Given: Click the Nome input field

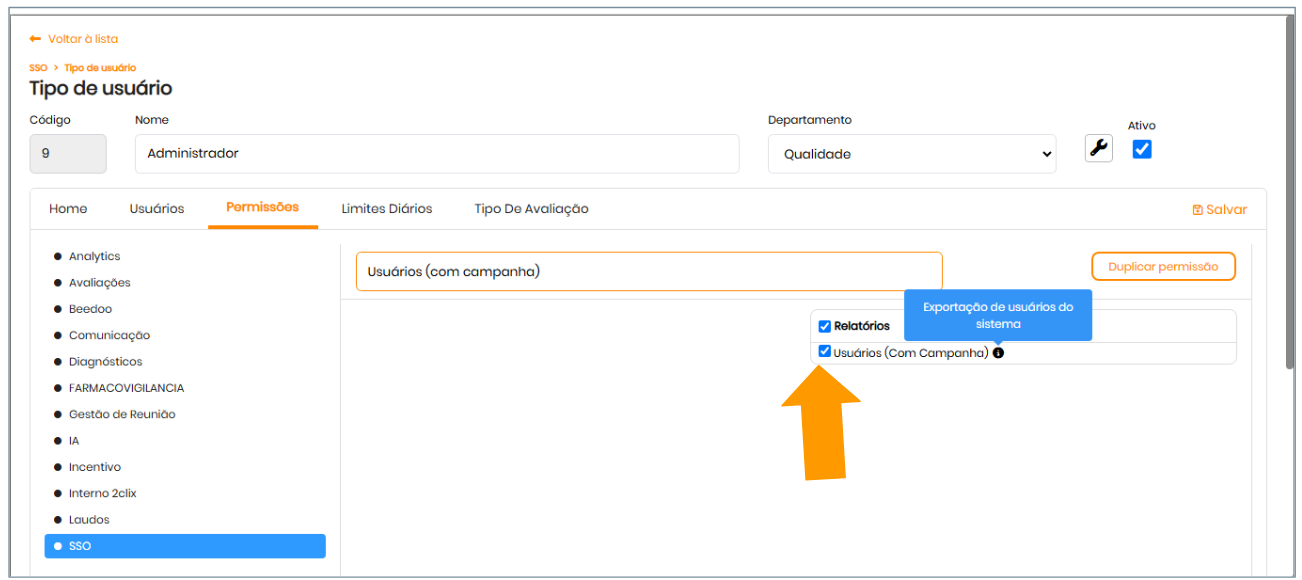Looking at the screenshot, I should [x=437, y=154].
